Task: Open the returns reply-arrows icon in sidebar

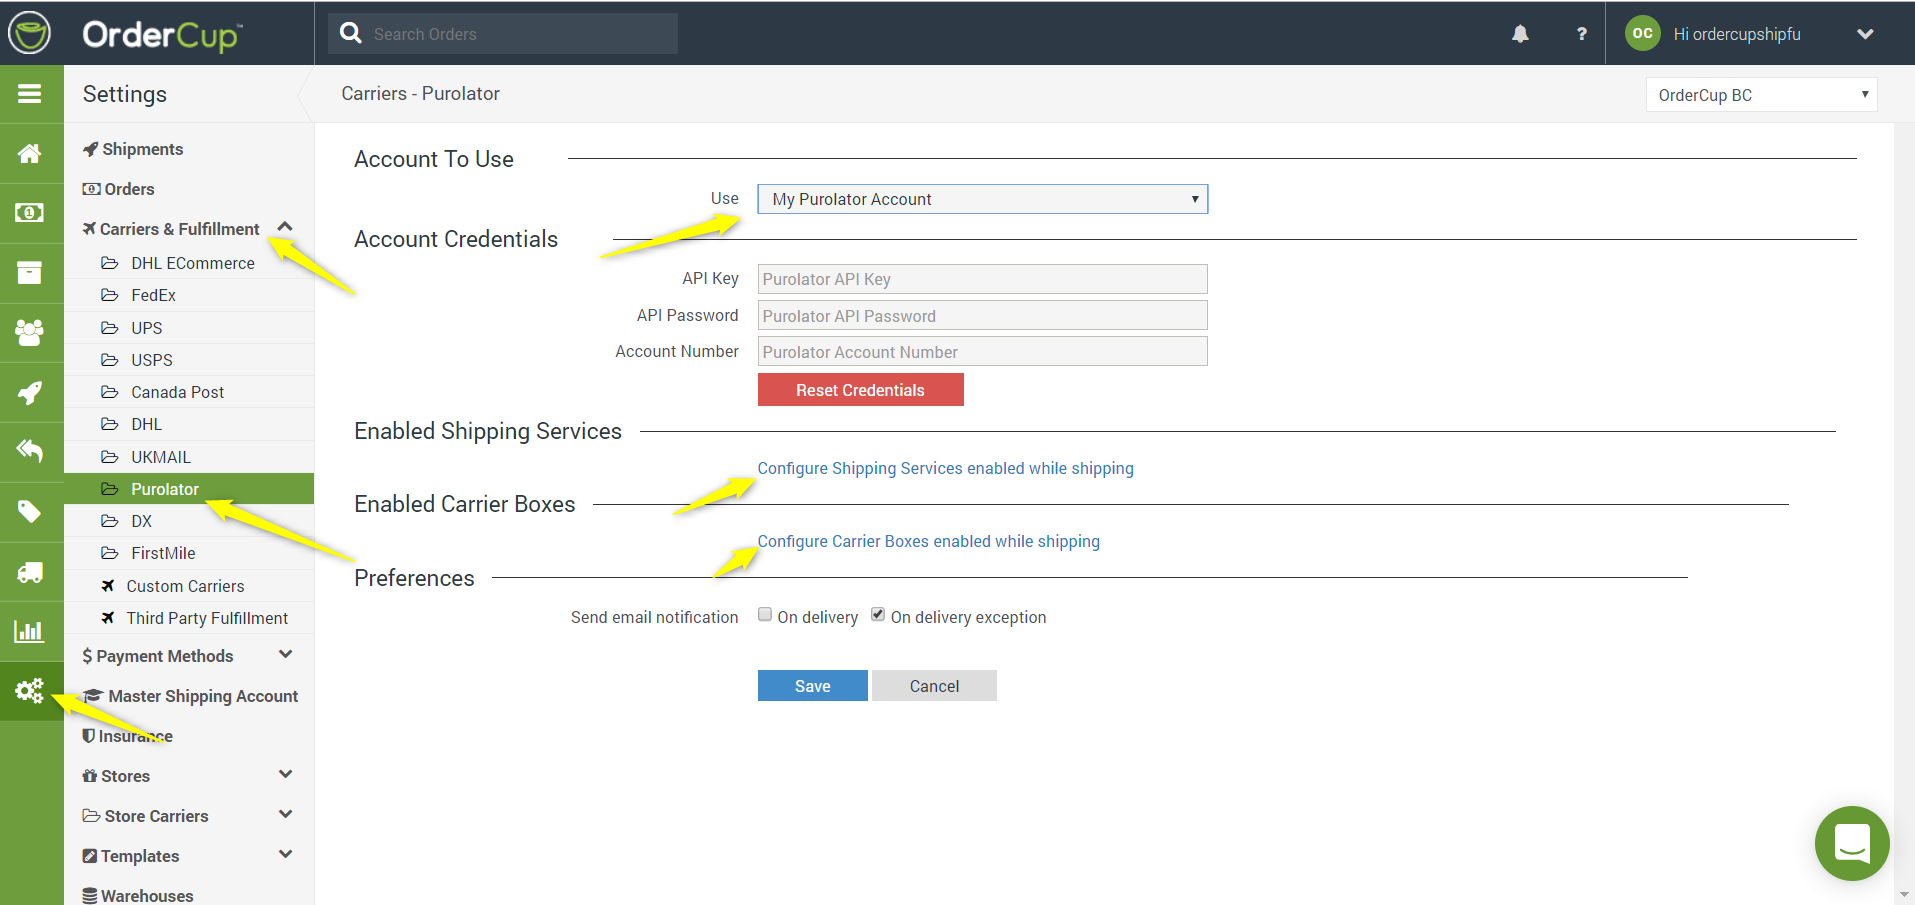Action: coord(30,451)
